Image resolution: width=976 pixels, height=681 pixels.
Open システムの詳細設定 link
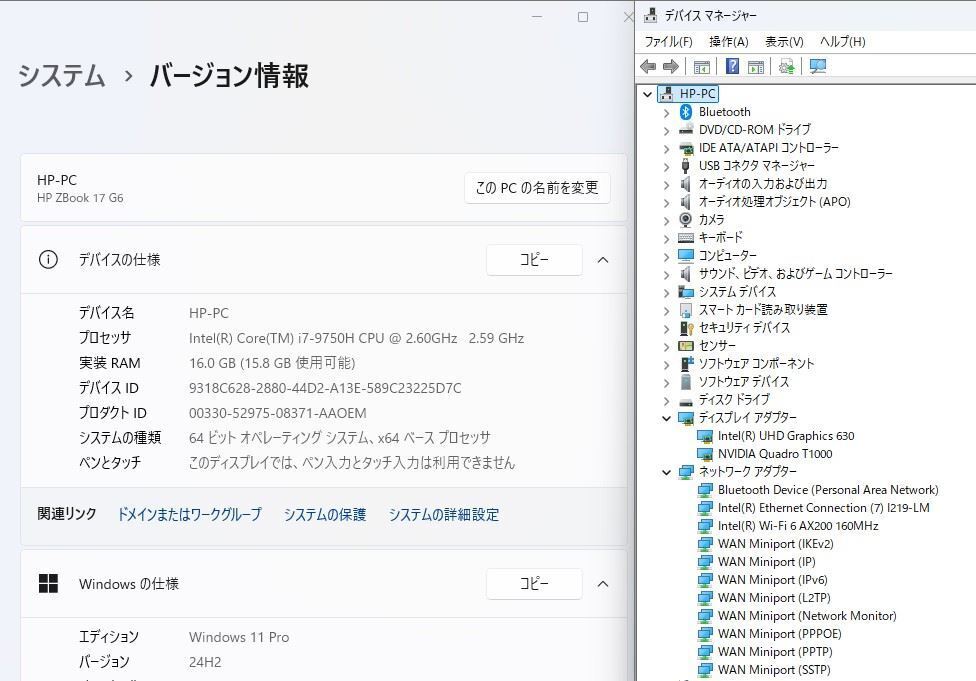coord(444,515)
